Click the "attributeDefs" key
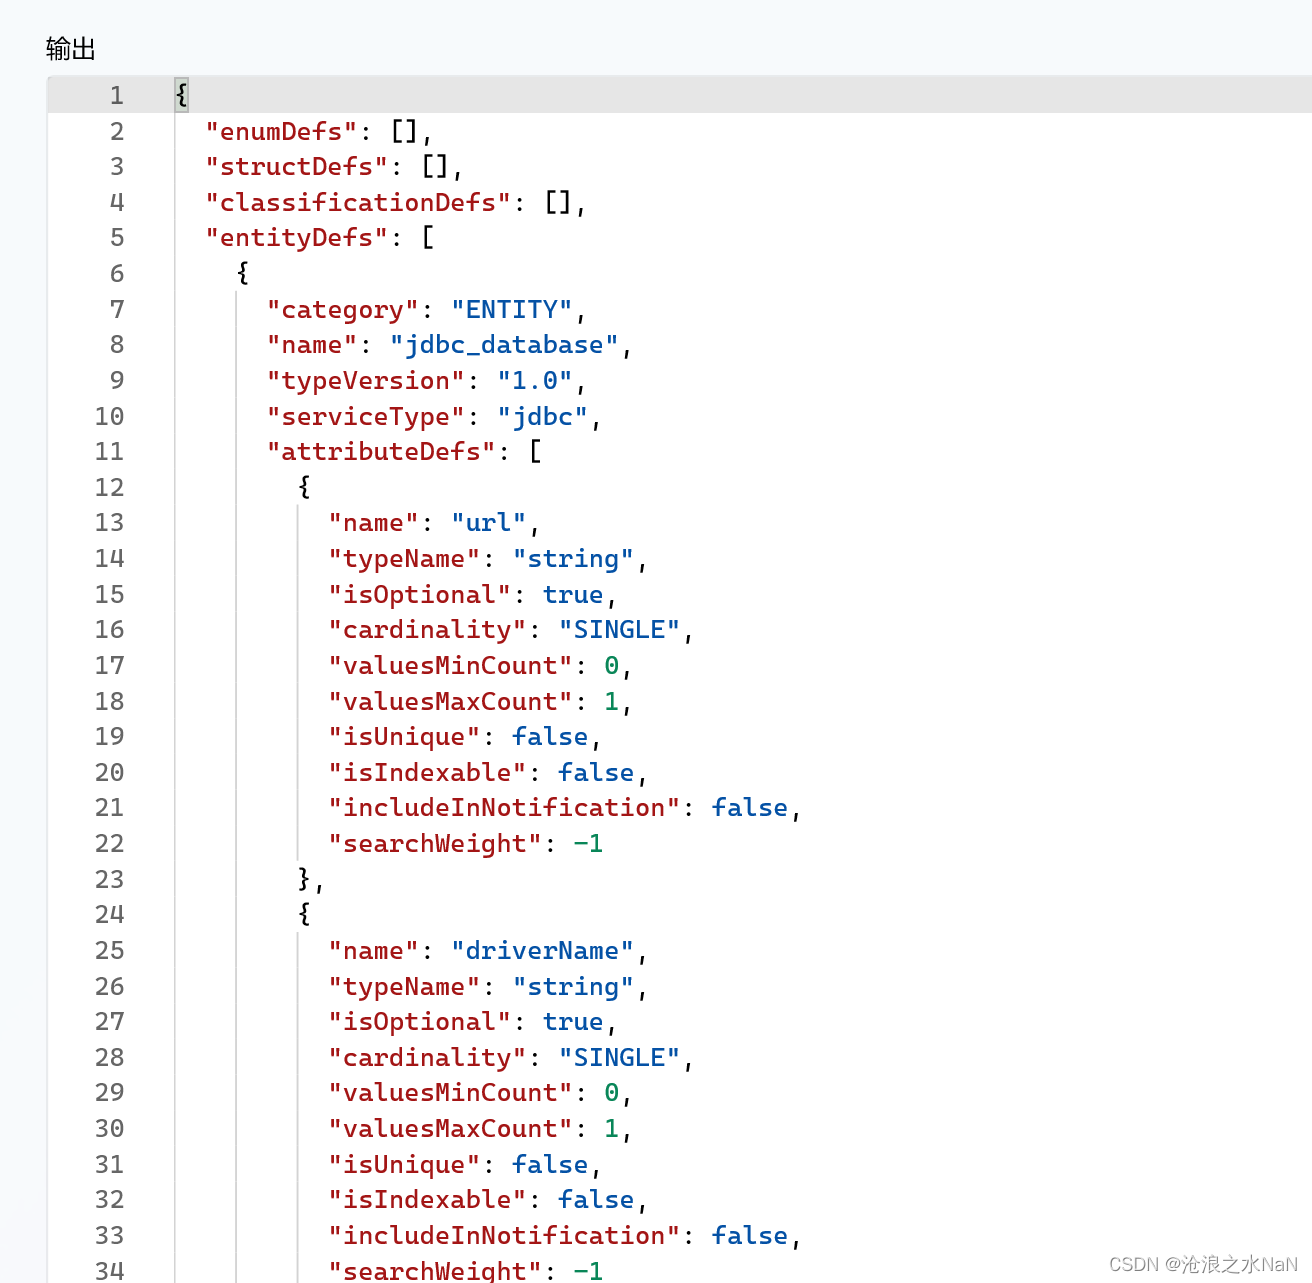Screen dimensions: 1312x1283 [381, 452]
